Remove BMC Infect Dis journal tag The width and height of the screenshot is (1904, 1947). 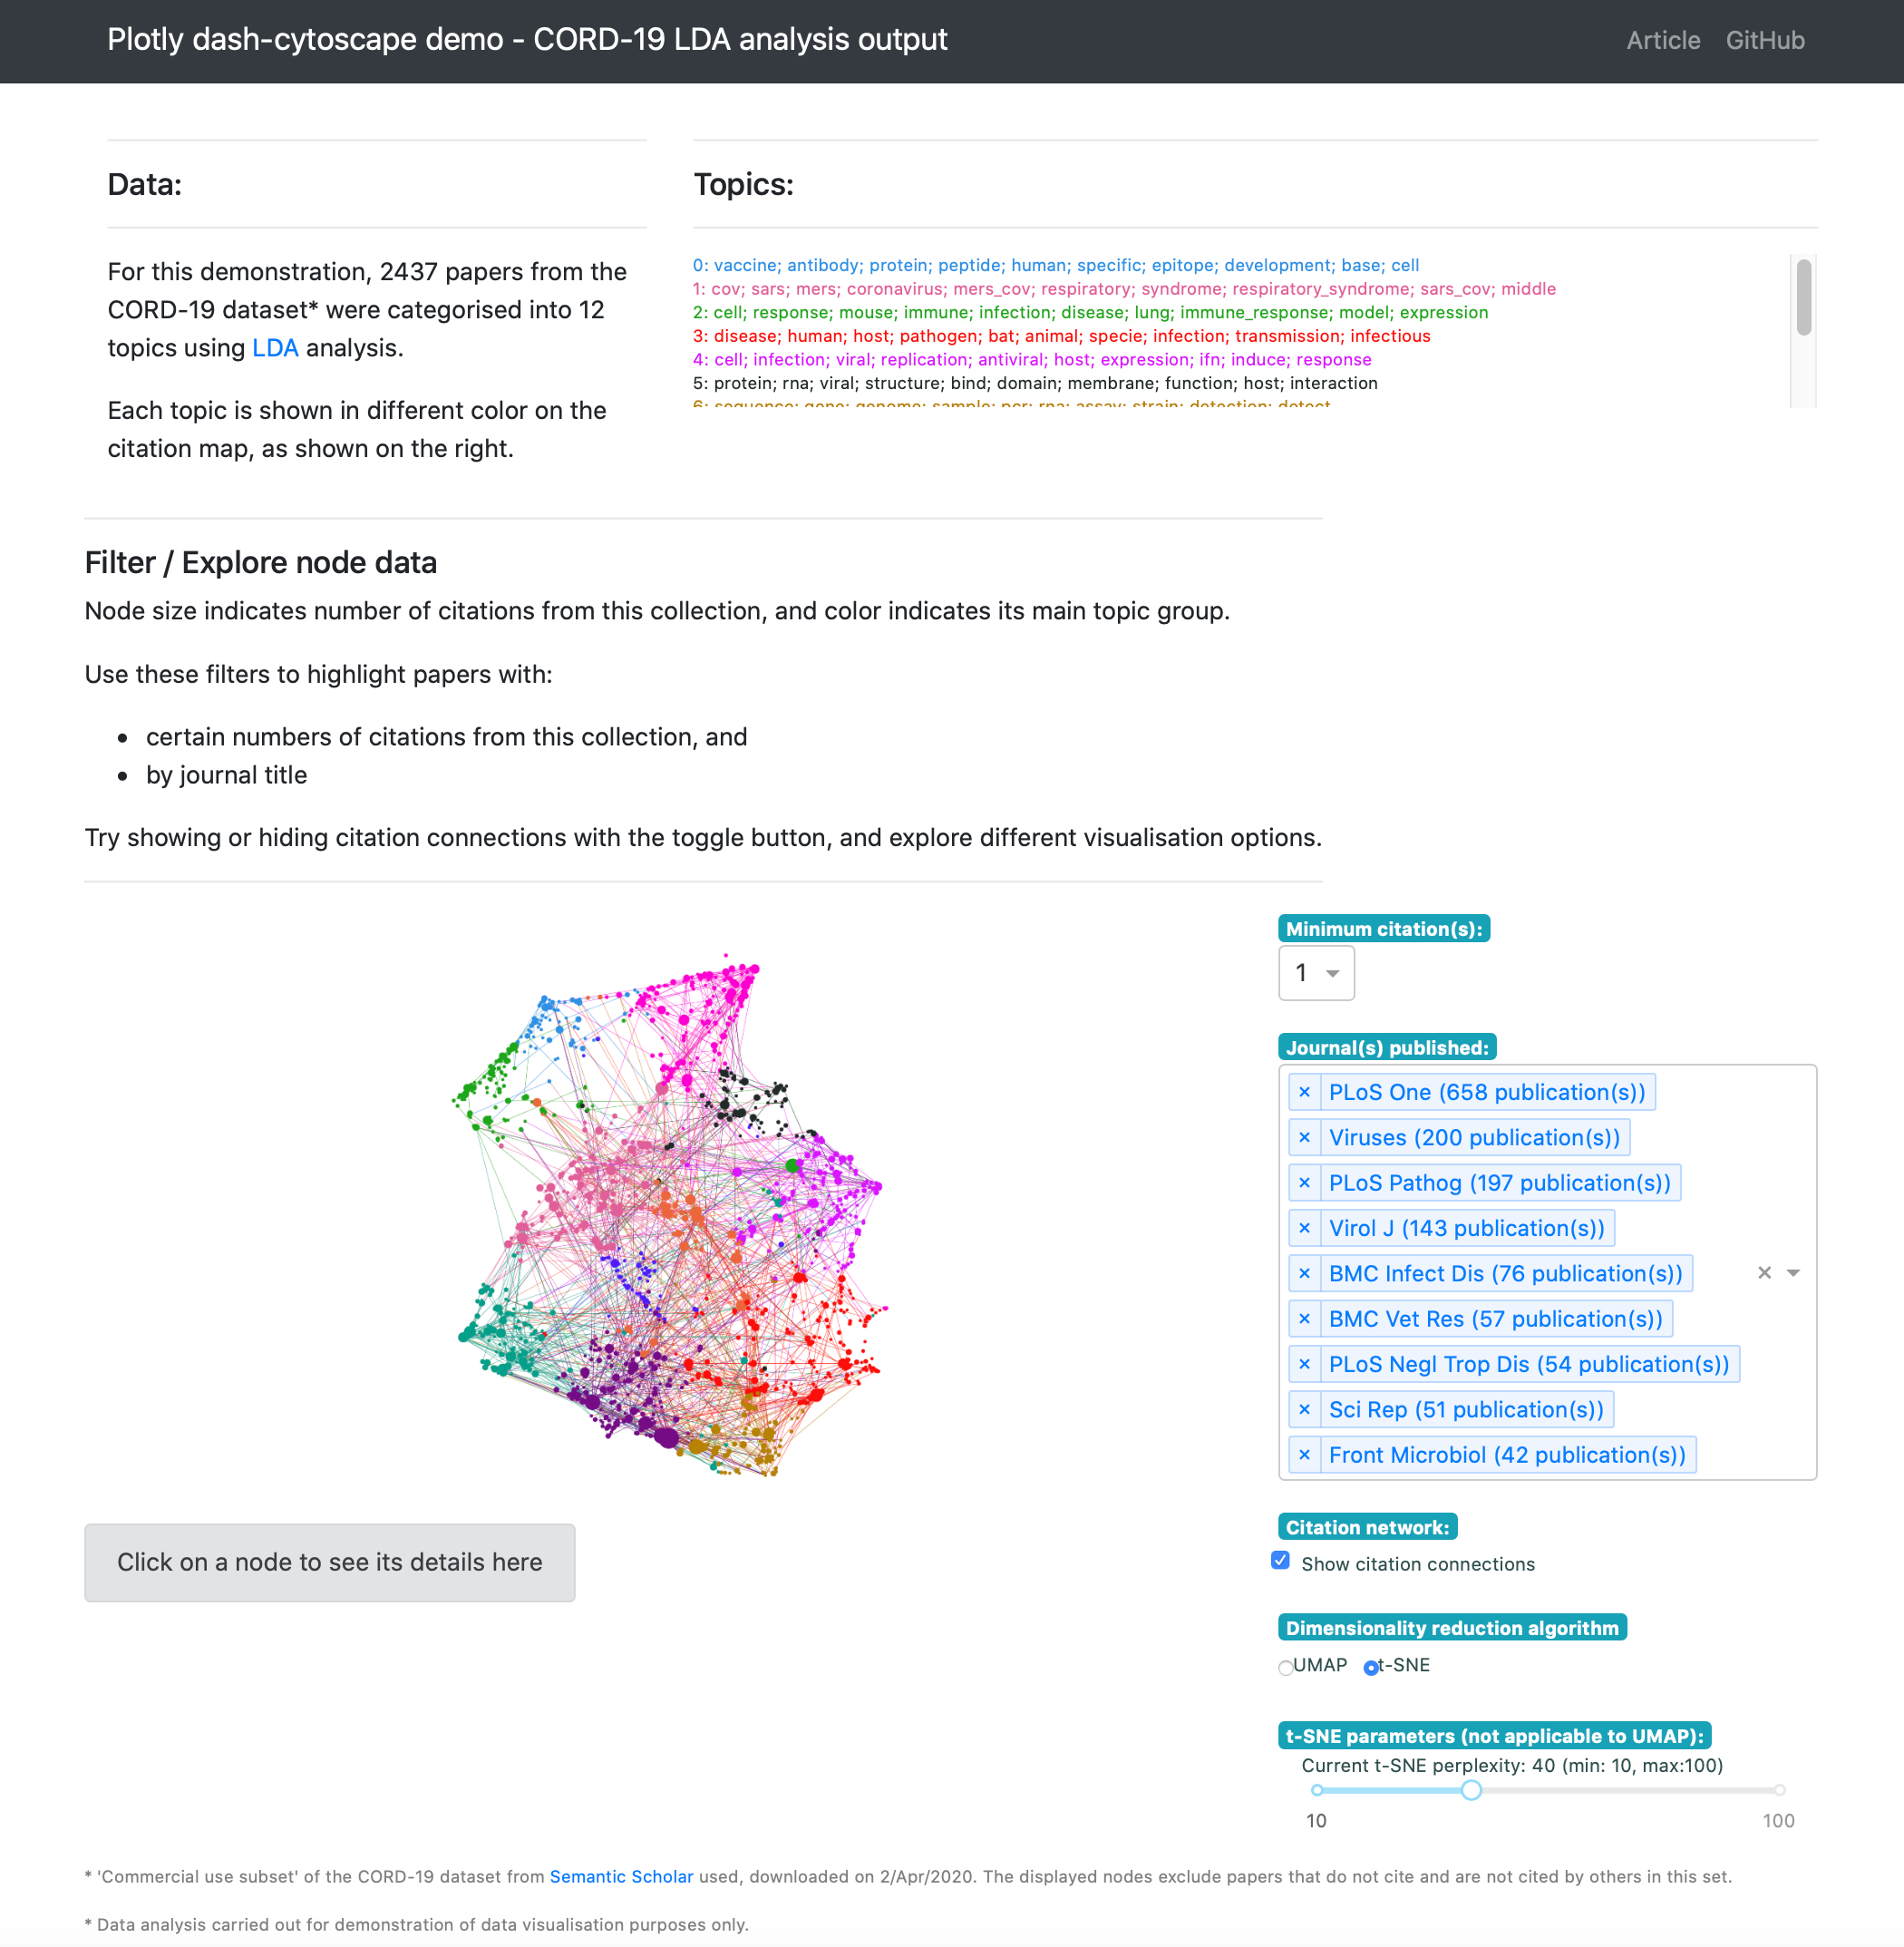[1304, 1273]
